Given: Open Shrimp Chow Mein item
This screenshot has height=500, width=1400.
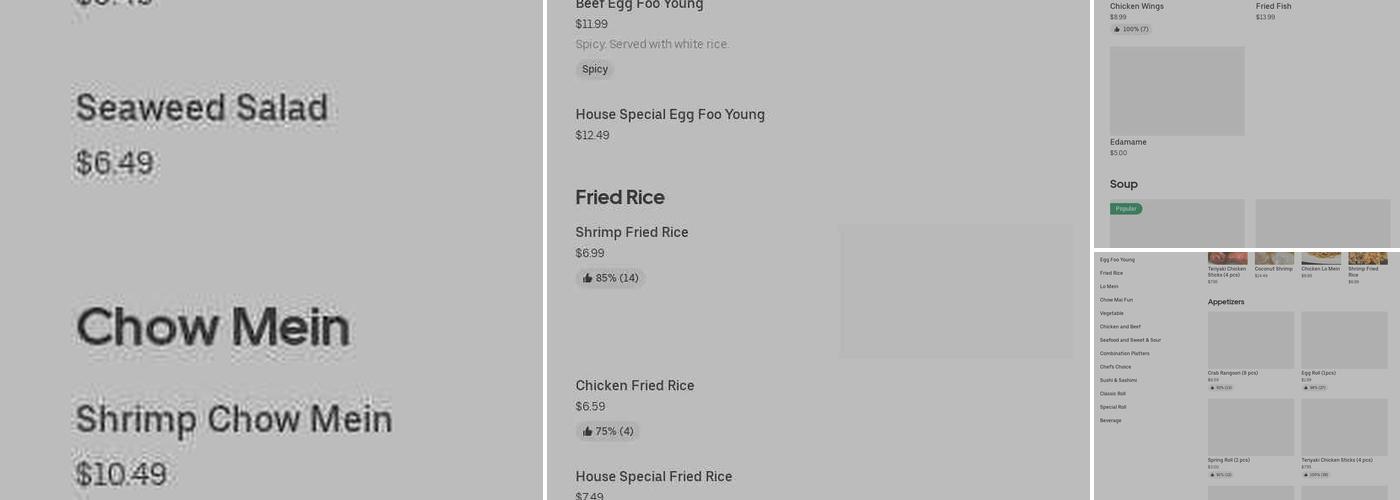Looking at the screenshot, I should (x=233, y=419).
